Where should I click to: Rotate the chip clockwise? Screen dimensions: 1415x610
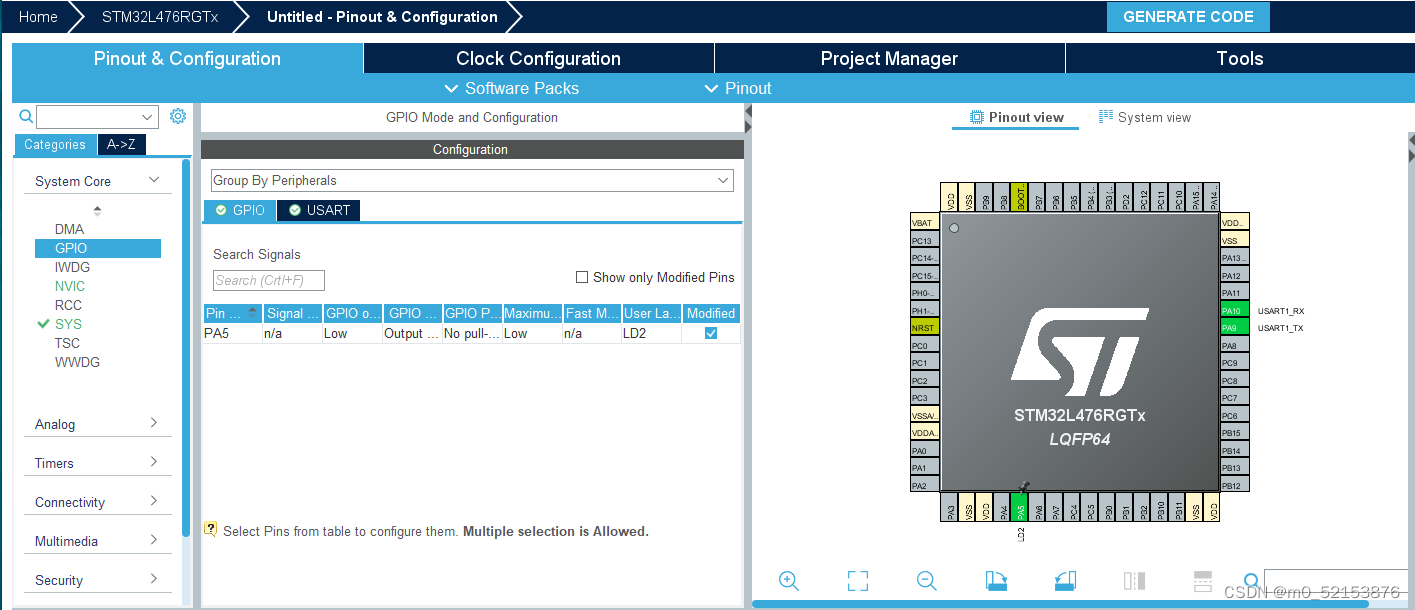996,581
